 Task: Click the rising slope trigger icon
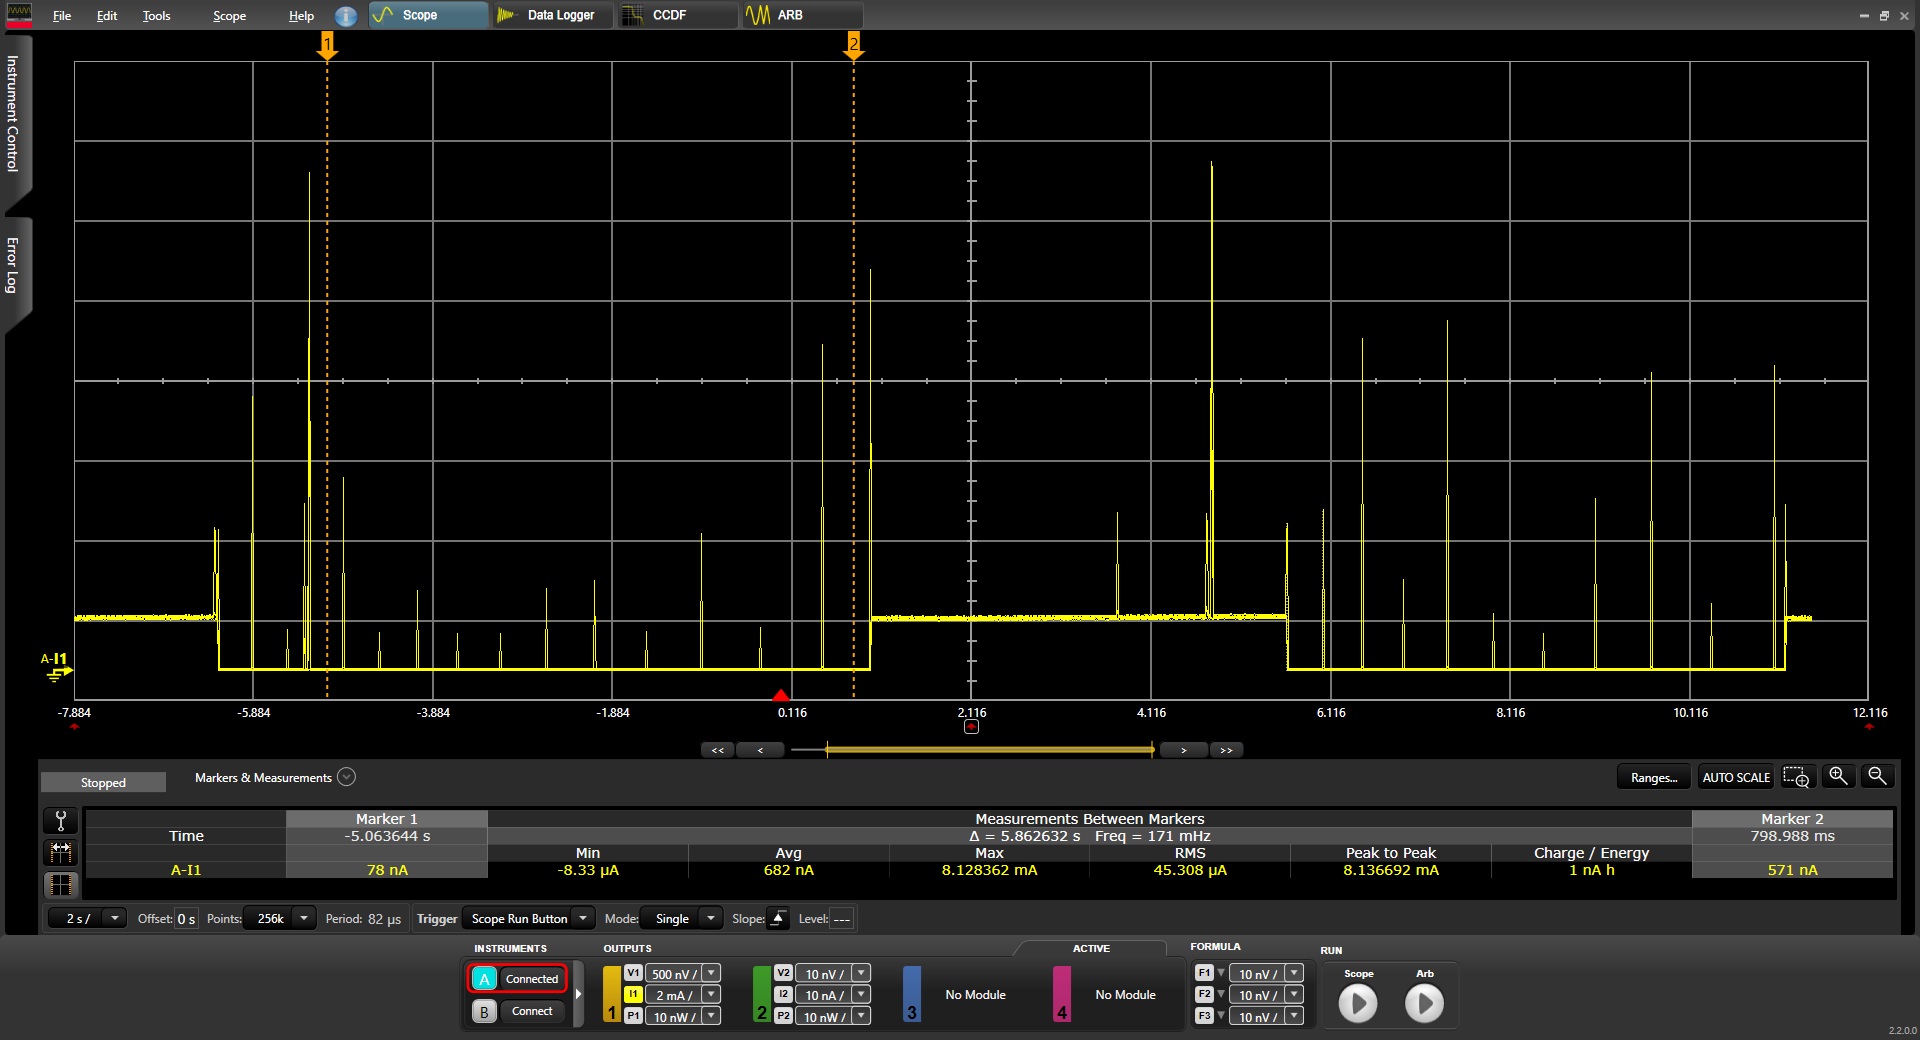click(x=777, y=919)
